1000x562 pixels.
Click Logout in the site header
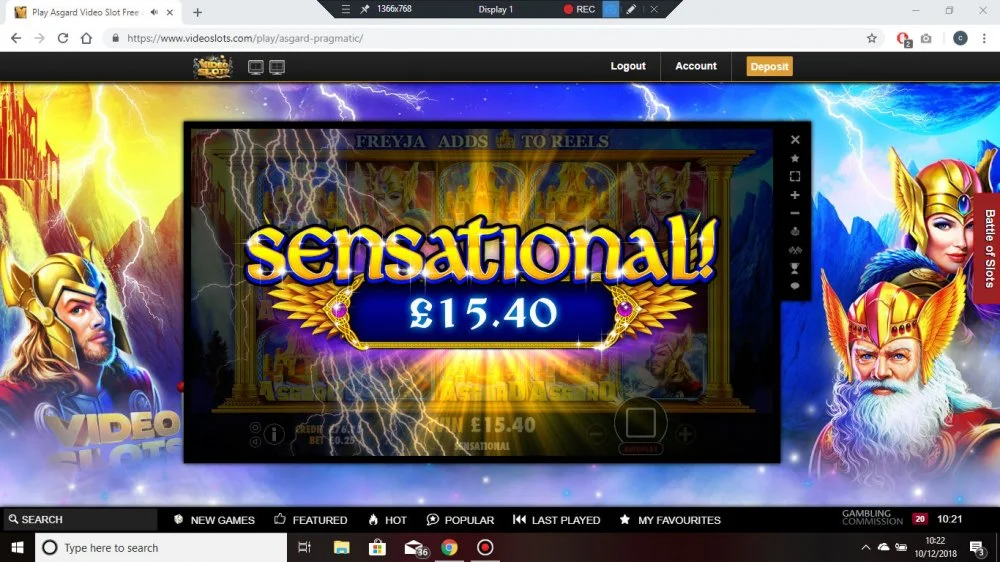628,66
